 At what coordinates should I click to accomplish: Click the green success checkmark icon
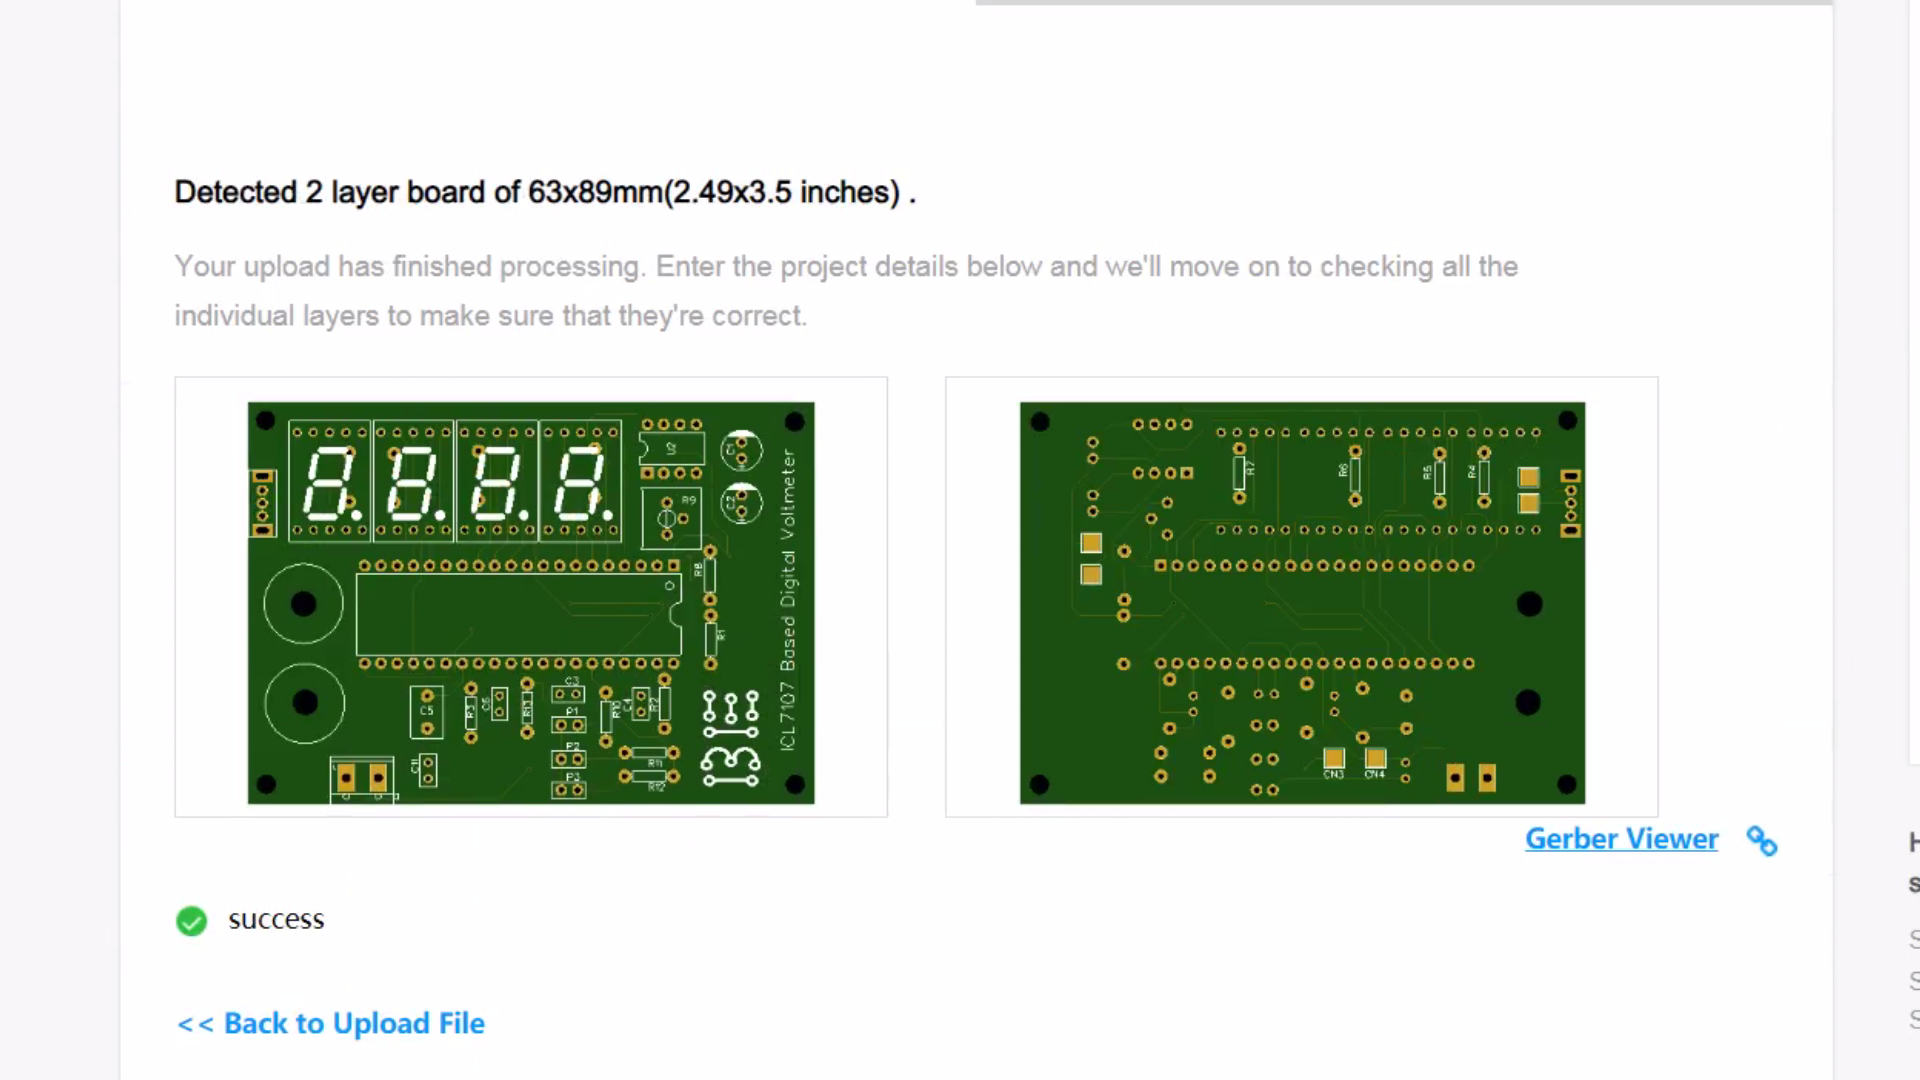click(191, 920)
